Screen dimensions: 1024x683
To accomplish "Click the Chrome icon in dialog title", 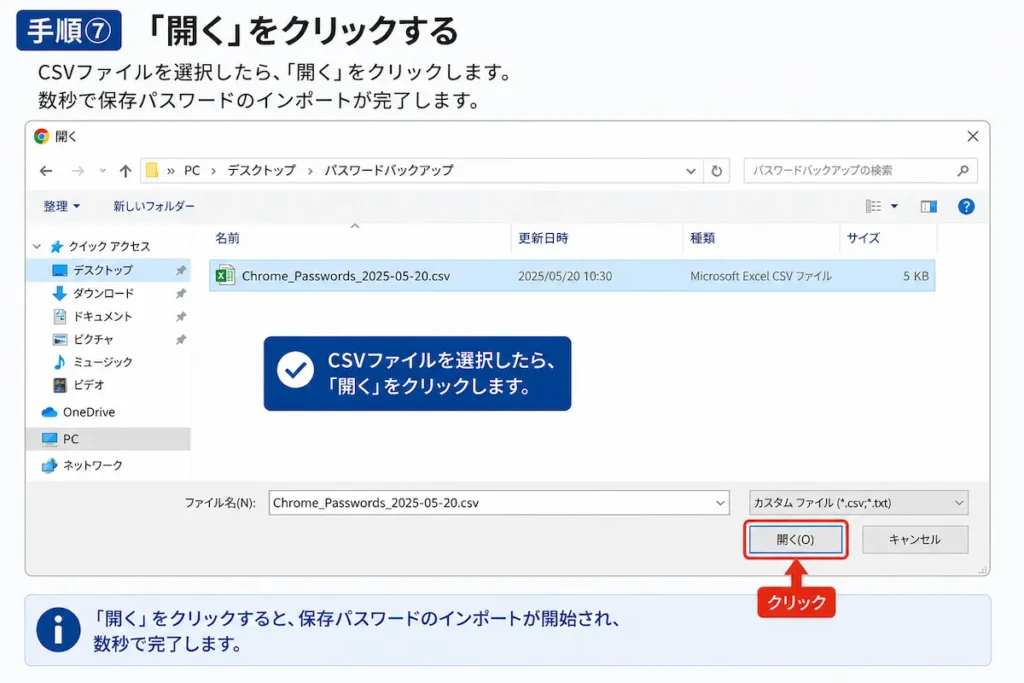I will pos(41,136).
